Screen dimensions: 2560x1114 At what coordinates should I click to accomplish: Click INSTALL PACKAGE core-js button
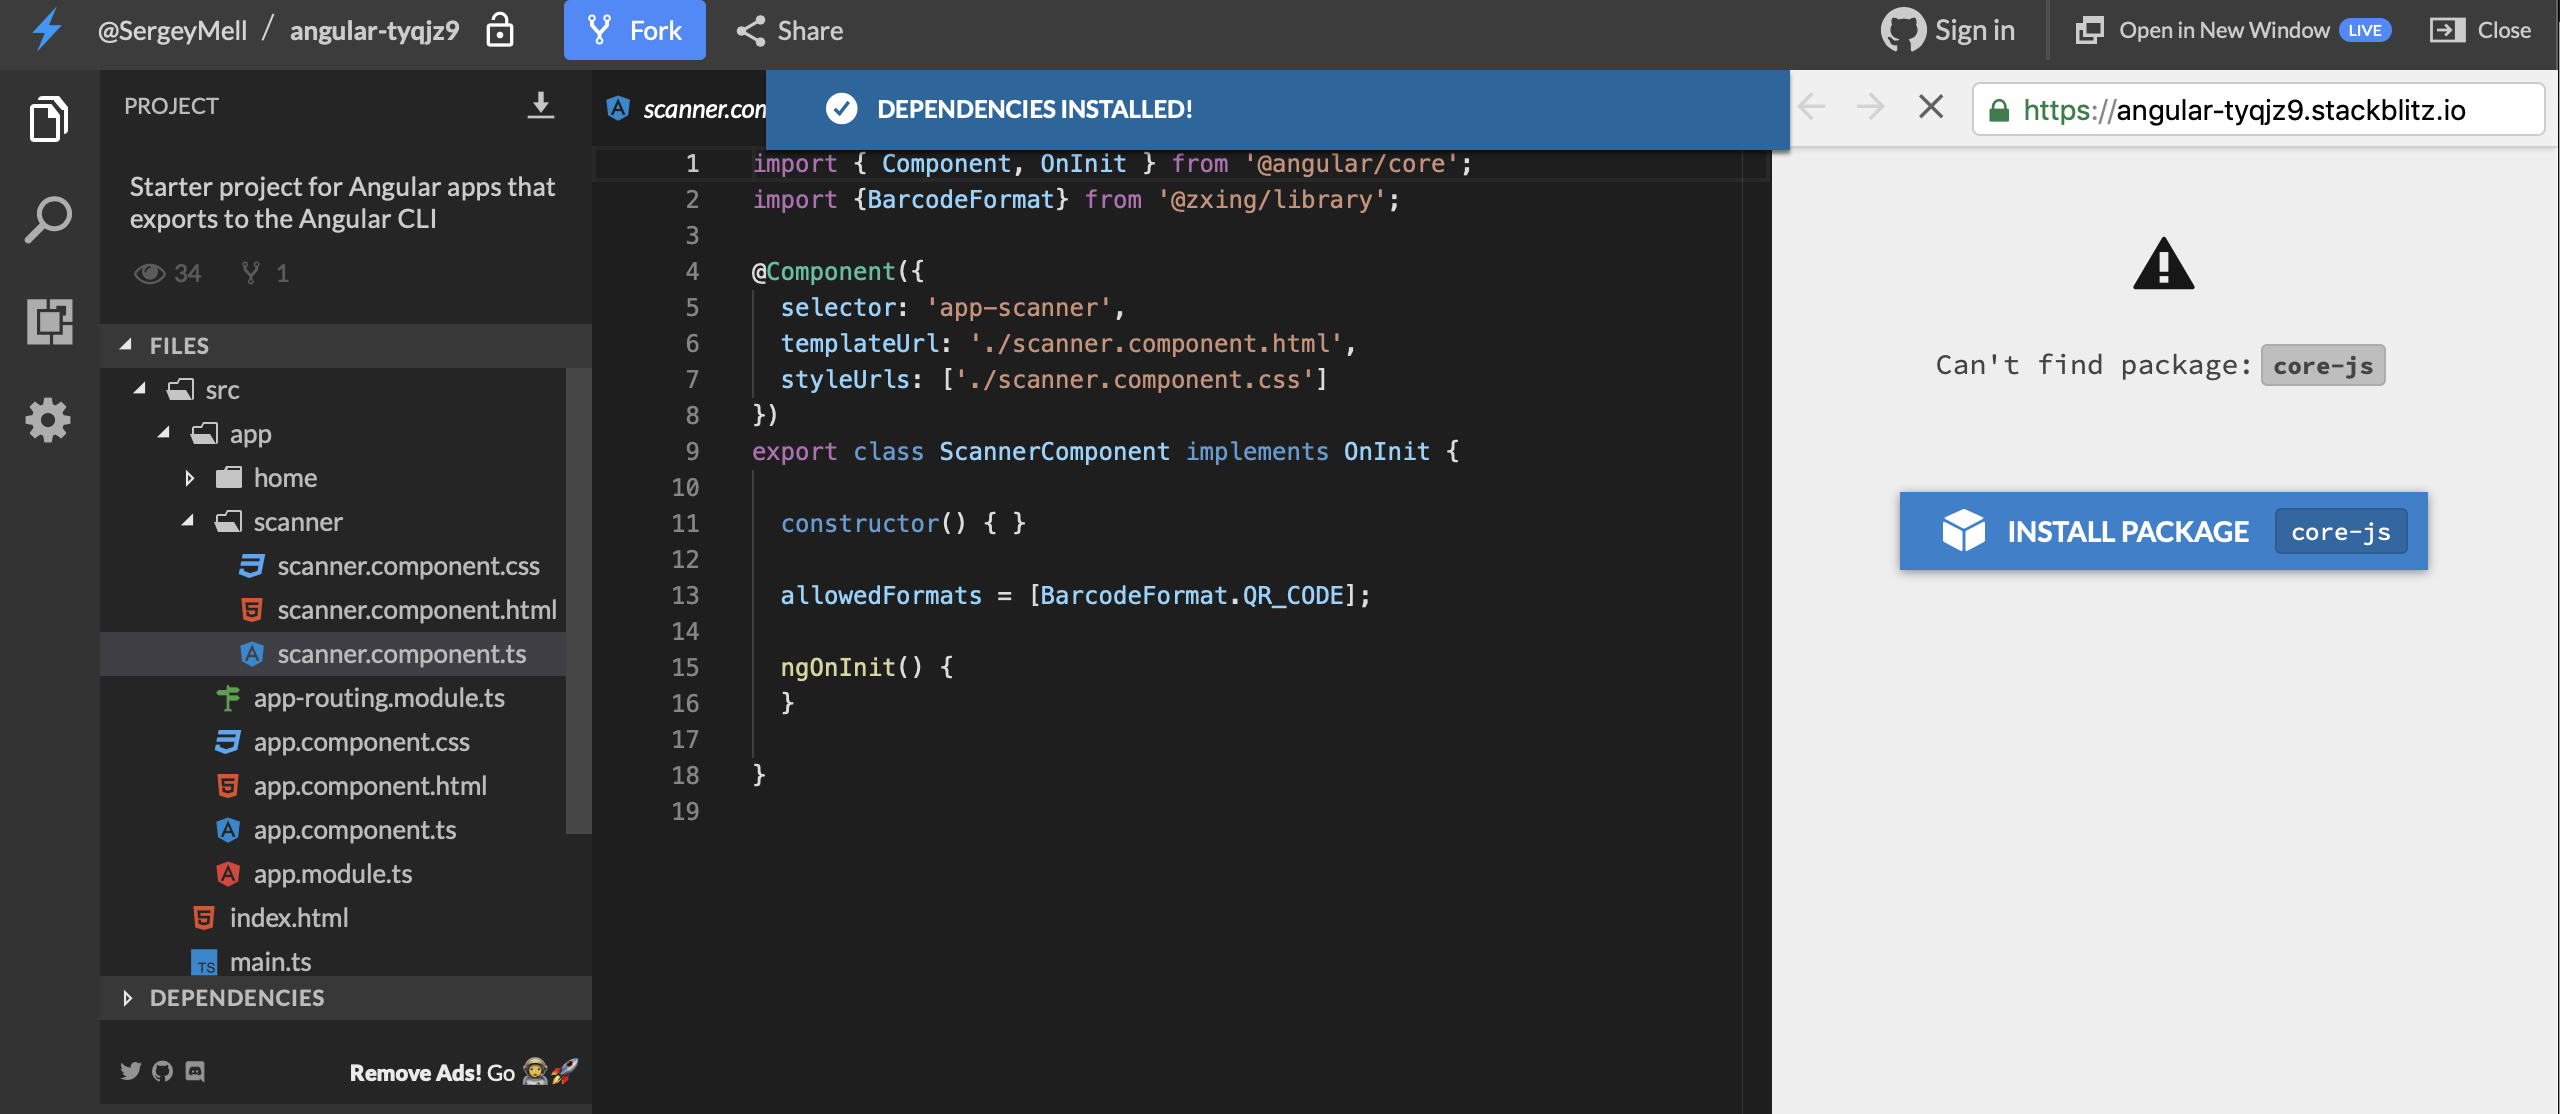click(2163, 531)
